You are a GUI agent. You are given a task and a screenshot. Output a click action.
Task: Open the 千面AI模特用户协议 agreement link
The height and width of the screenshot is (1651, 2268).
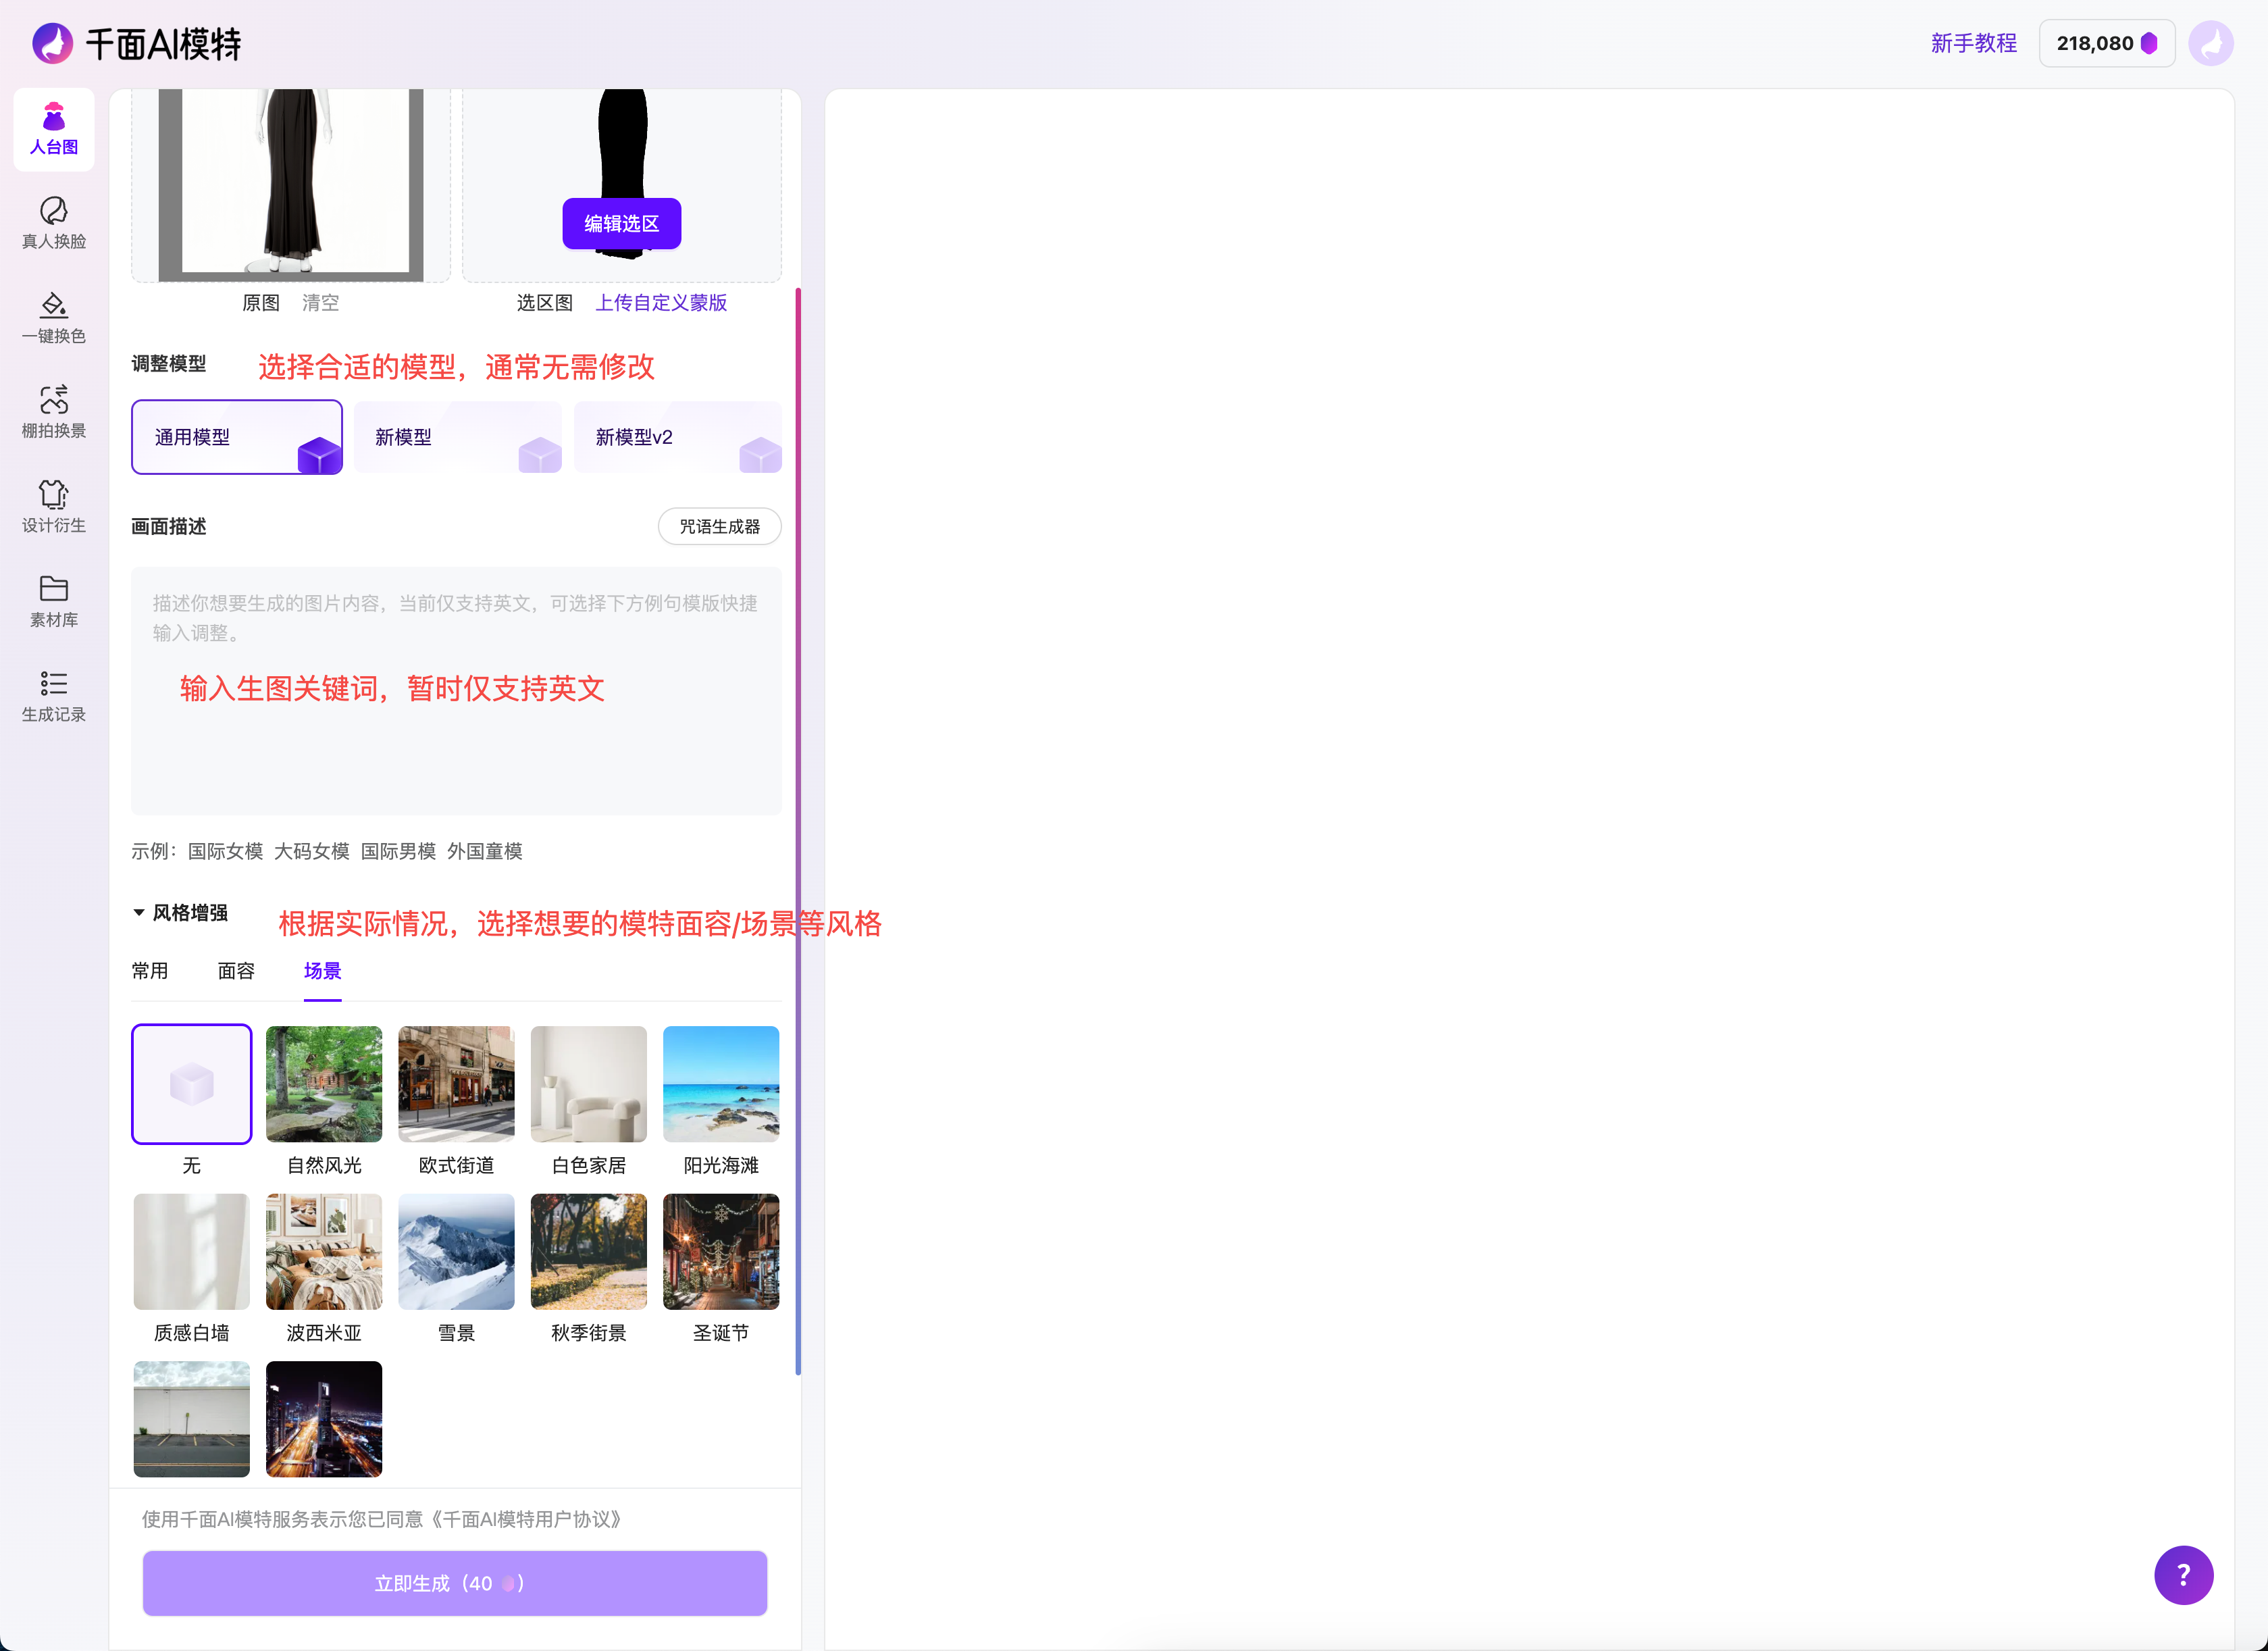[x=526, y=1519]
